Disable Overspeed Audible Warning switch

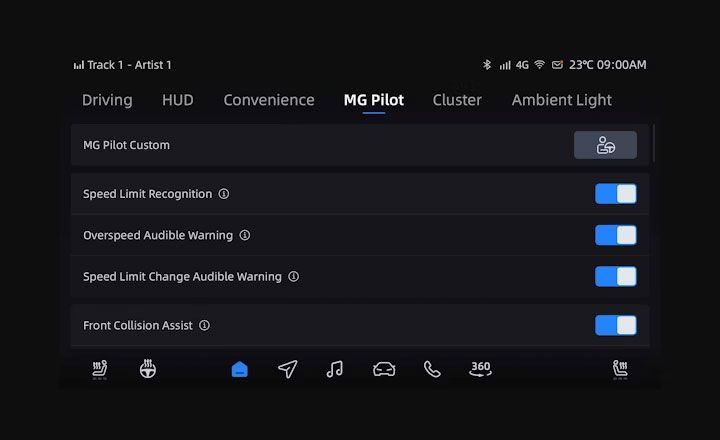[615, 235]
